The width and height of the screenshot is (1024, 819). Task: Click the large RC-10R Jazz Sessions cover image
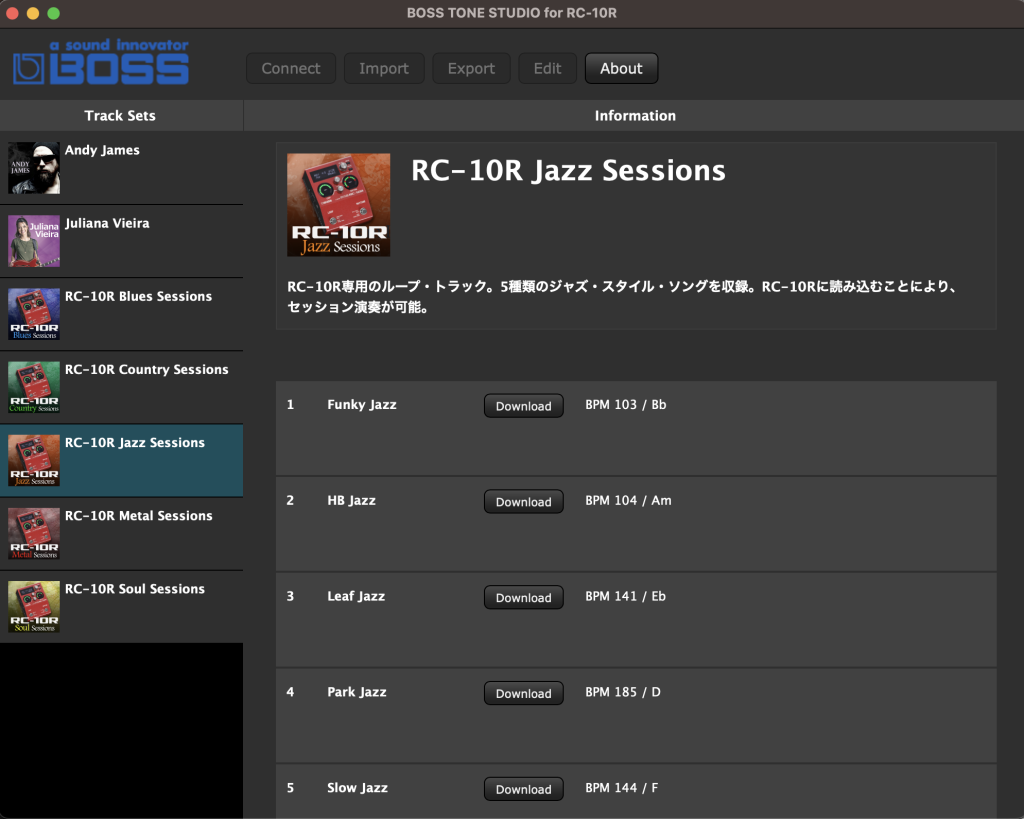338,205
